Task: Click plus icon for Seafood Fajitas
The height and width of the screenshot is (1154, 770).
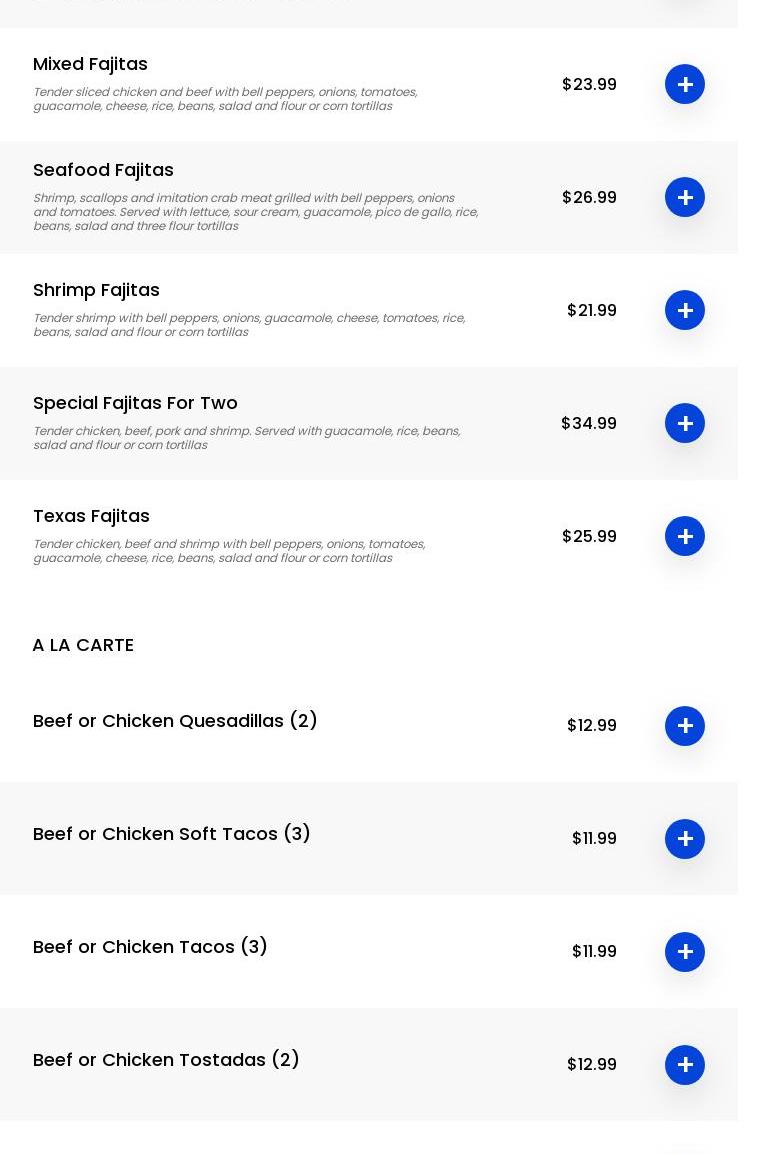Action: click(x=685, y=197)
